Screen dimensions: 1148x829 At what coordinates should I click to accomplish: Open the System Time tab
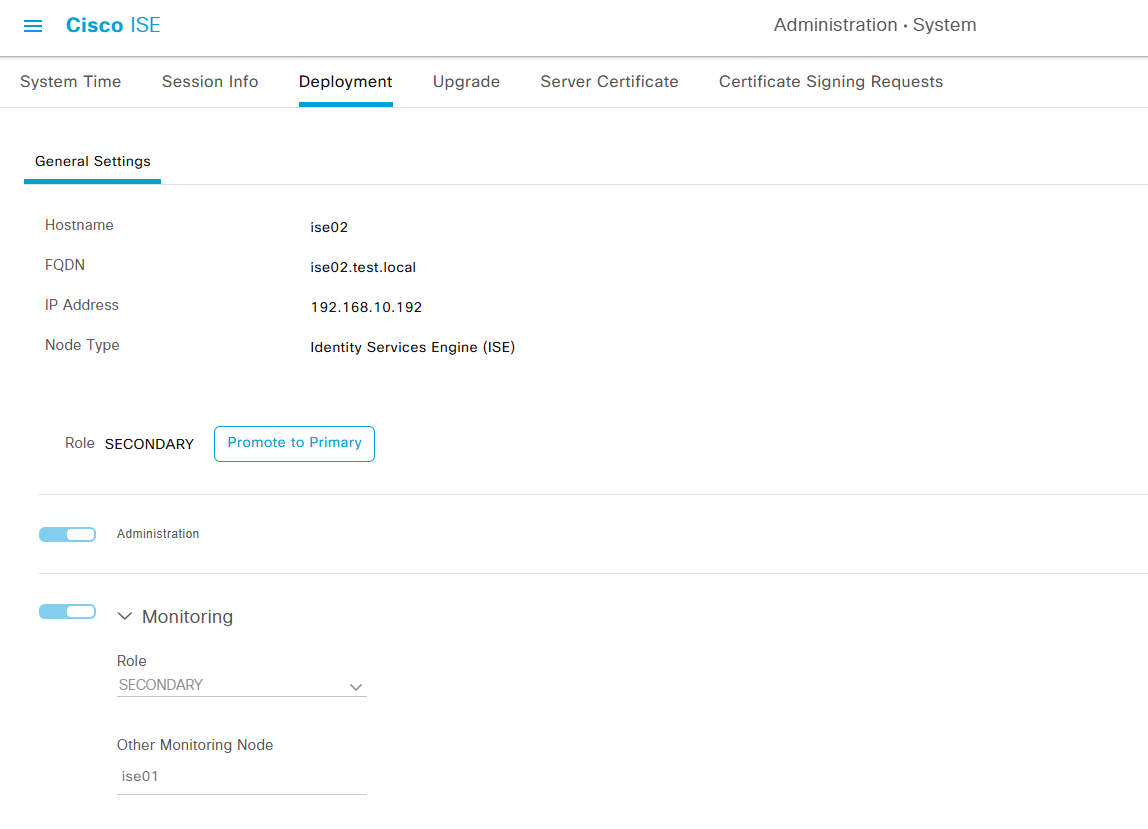70,81
